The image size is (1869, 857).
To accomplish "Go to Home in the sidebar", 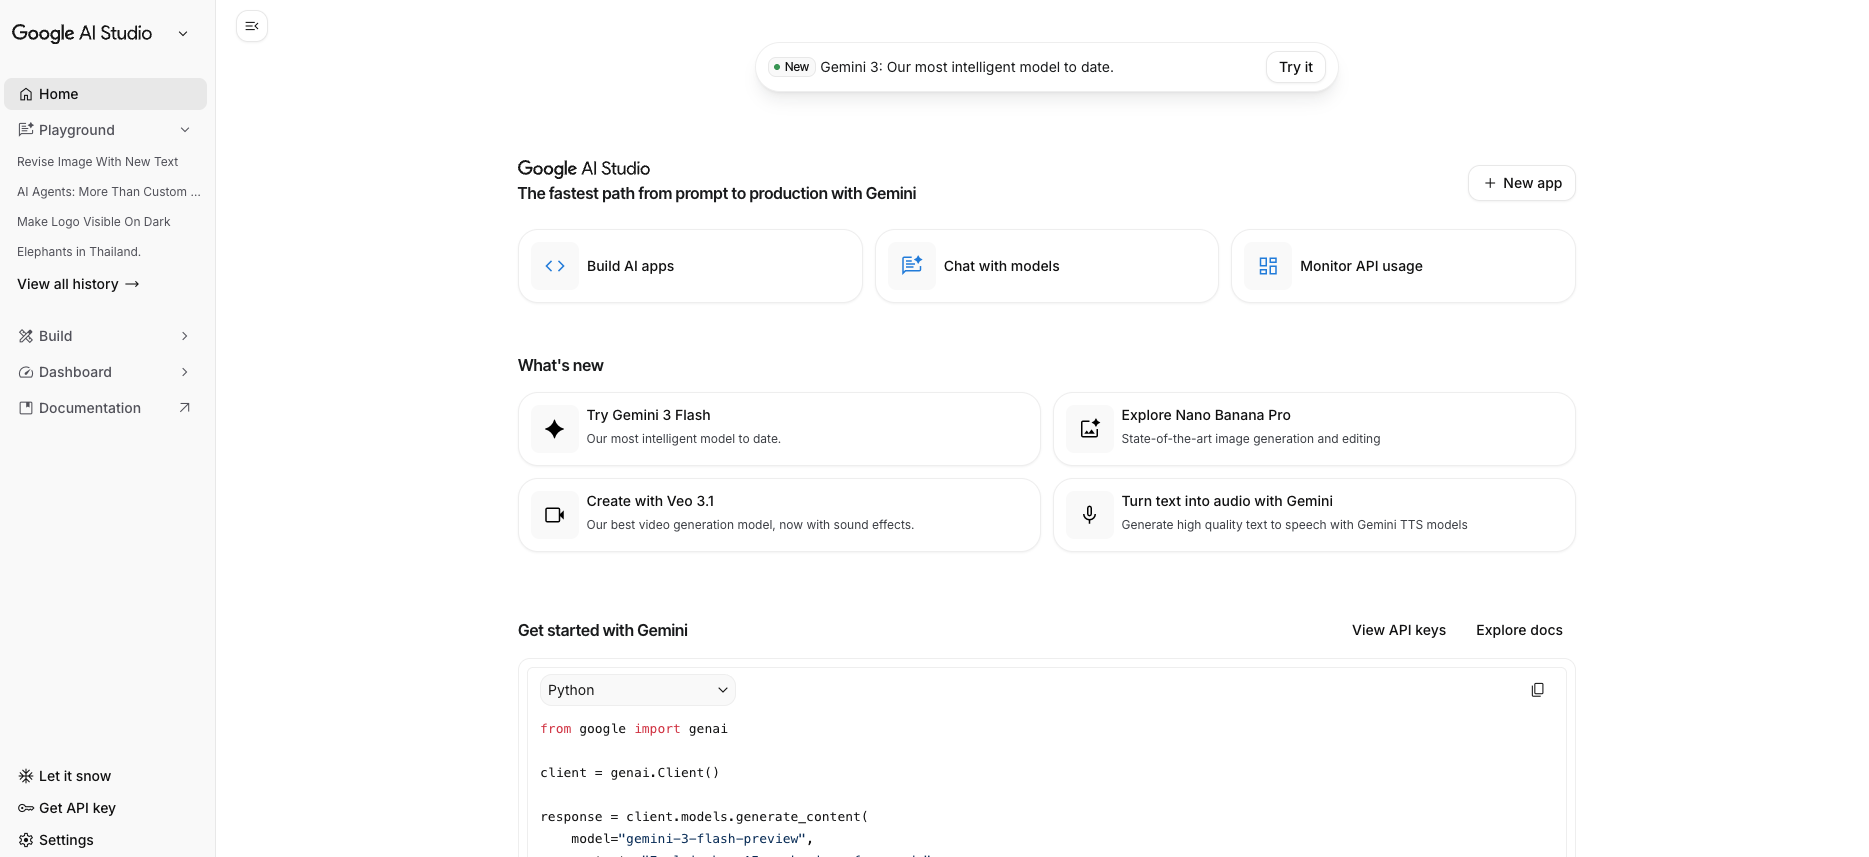I will pyautogui.click(x=105, y=94).
